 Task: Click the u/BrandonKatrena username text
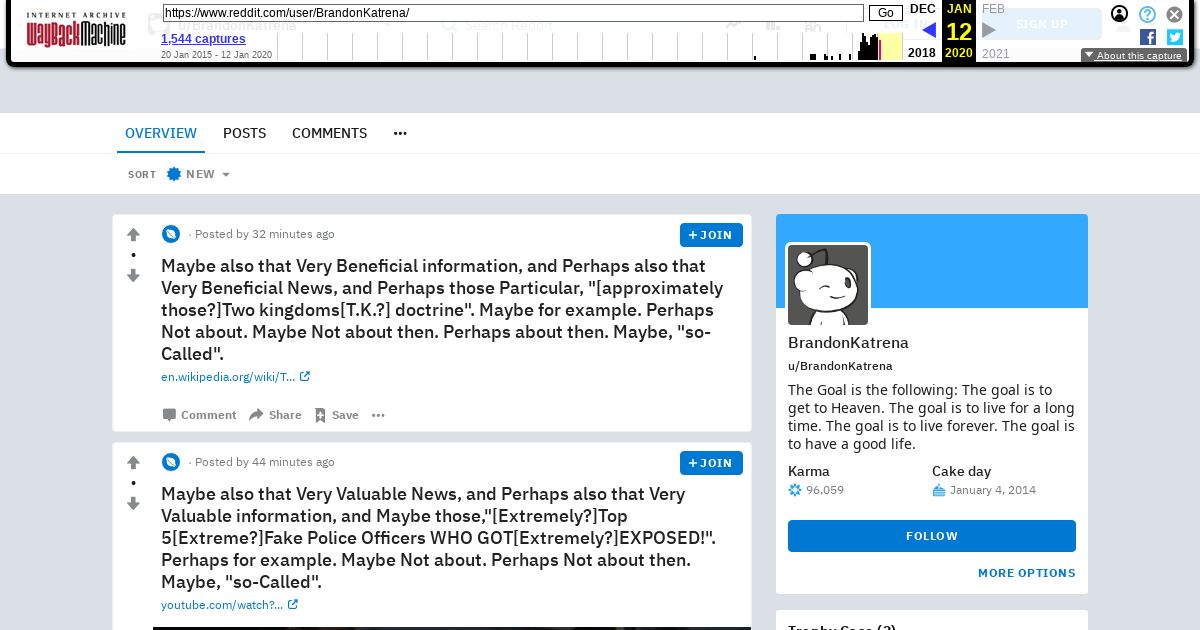click(840, 366)
